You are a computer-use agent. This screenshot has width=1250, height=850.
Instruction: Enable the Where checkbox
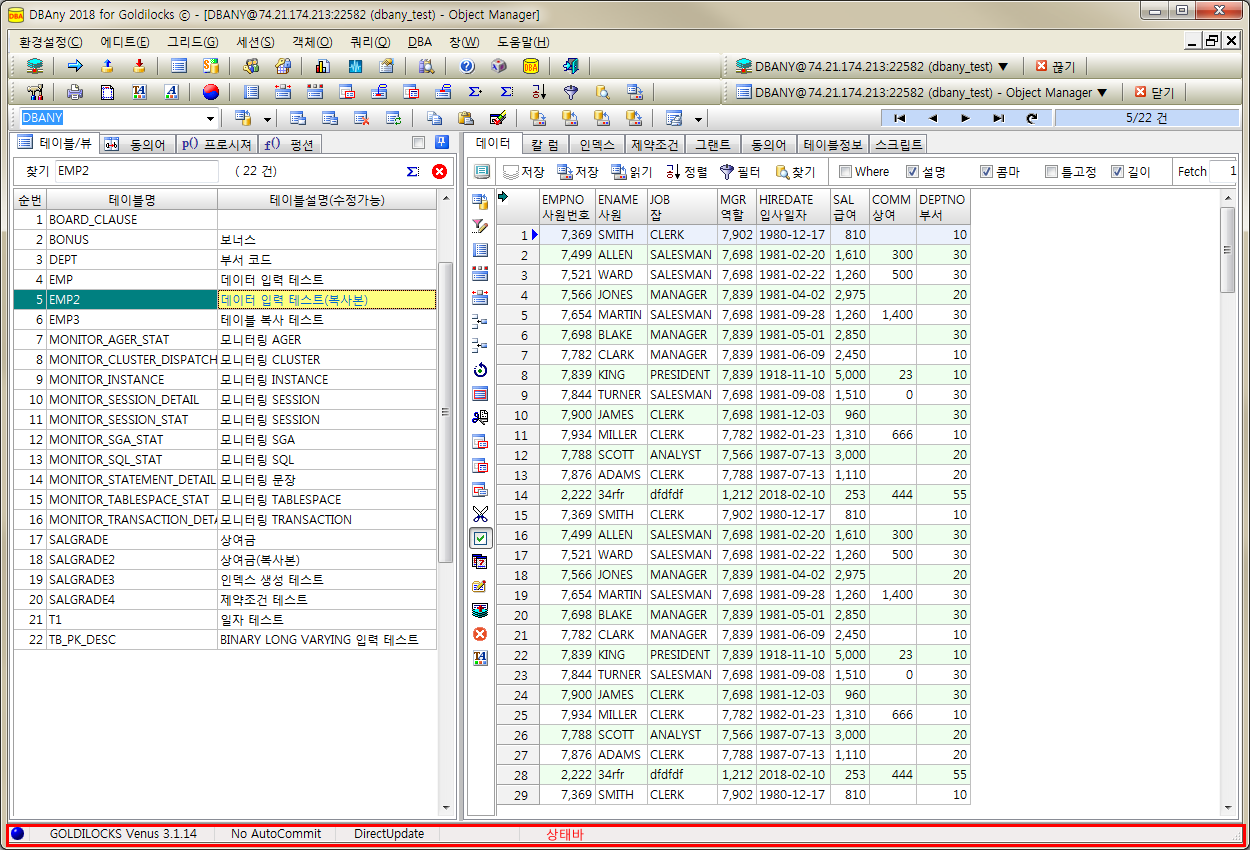click(x=846, y=171)
